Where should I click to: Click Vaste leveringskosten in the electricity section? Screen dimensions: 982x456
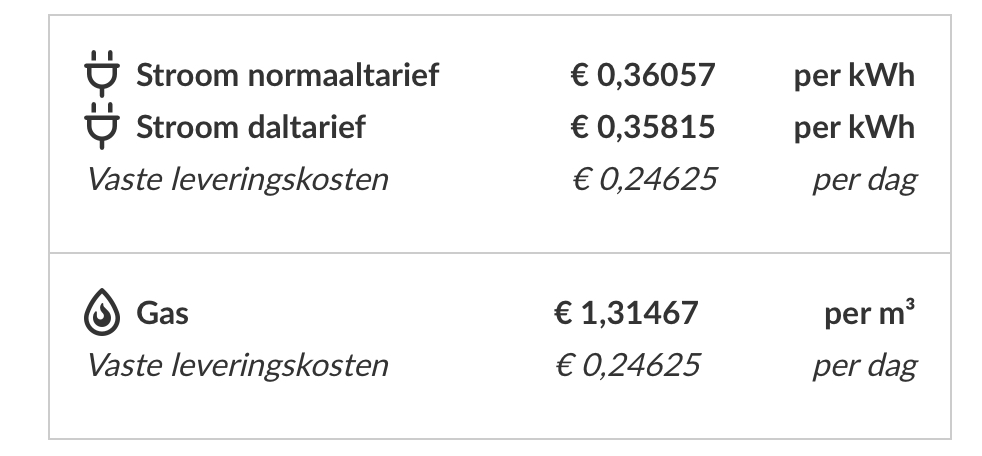tap(237, 180)
